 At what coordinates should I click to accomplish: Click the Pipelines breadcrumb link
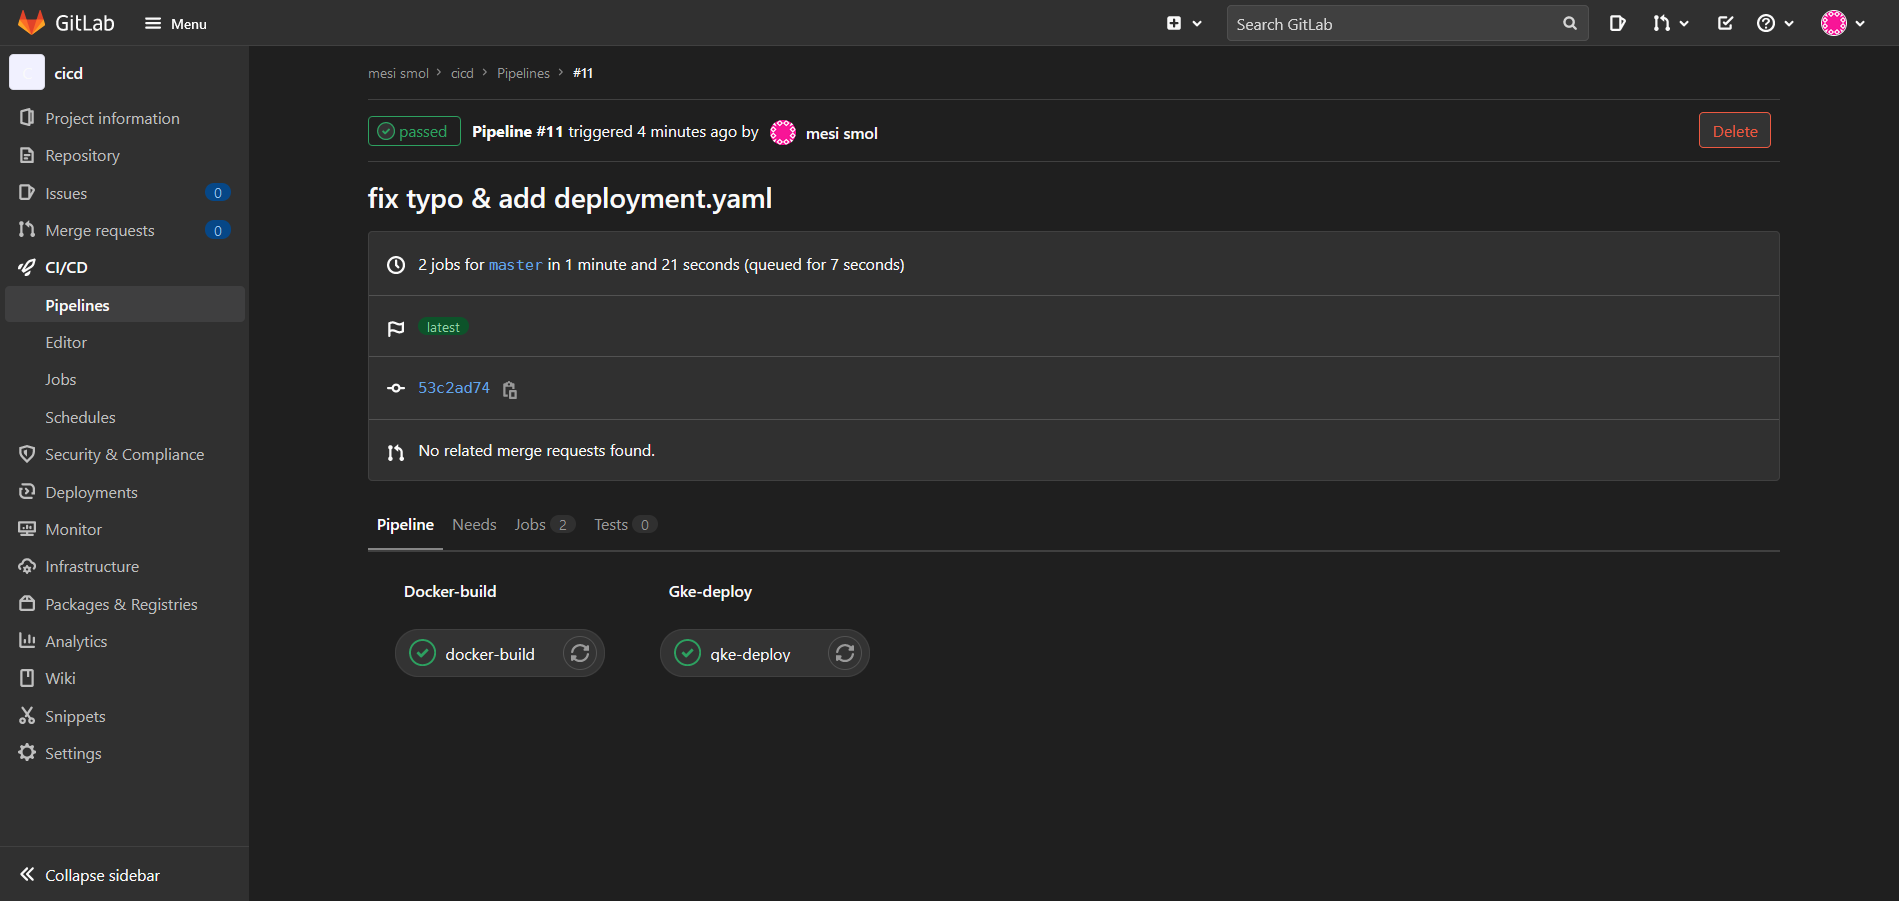(x=523, y=73)
